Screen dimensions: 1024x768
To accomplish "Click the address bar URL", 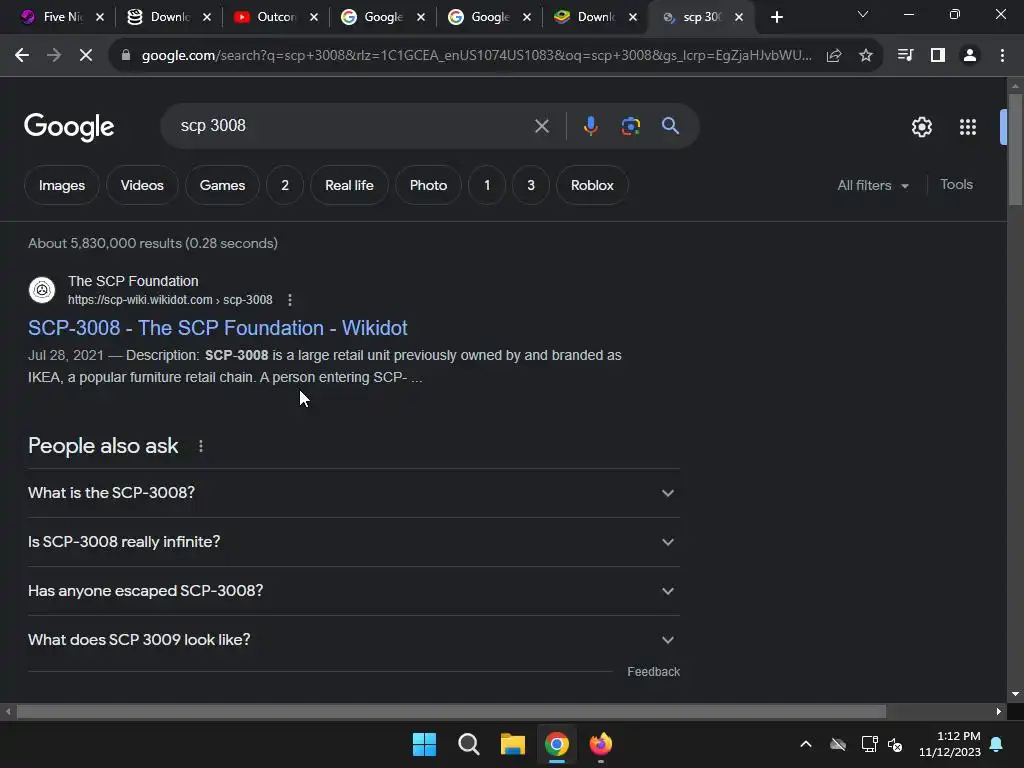I will [477, 56].
